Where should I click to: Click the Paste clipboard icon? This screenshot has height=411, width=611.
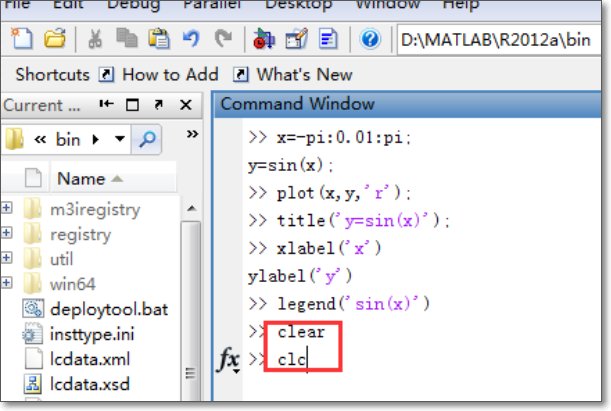pyautogui.click(x=157, y=40)
